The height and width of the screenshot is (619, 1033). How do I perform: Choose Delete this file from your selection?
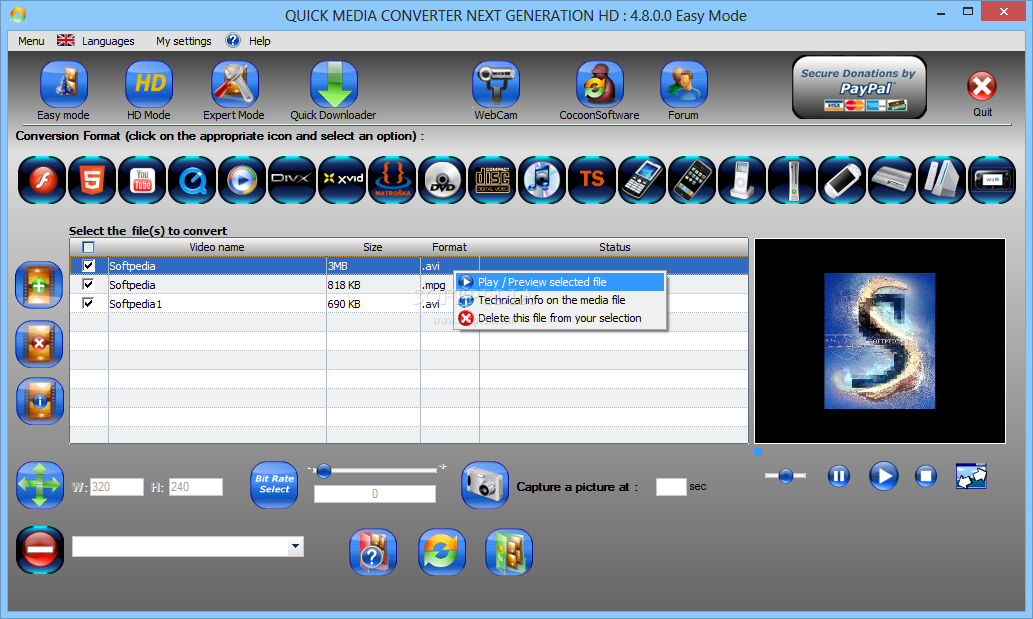560,318
